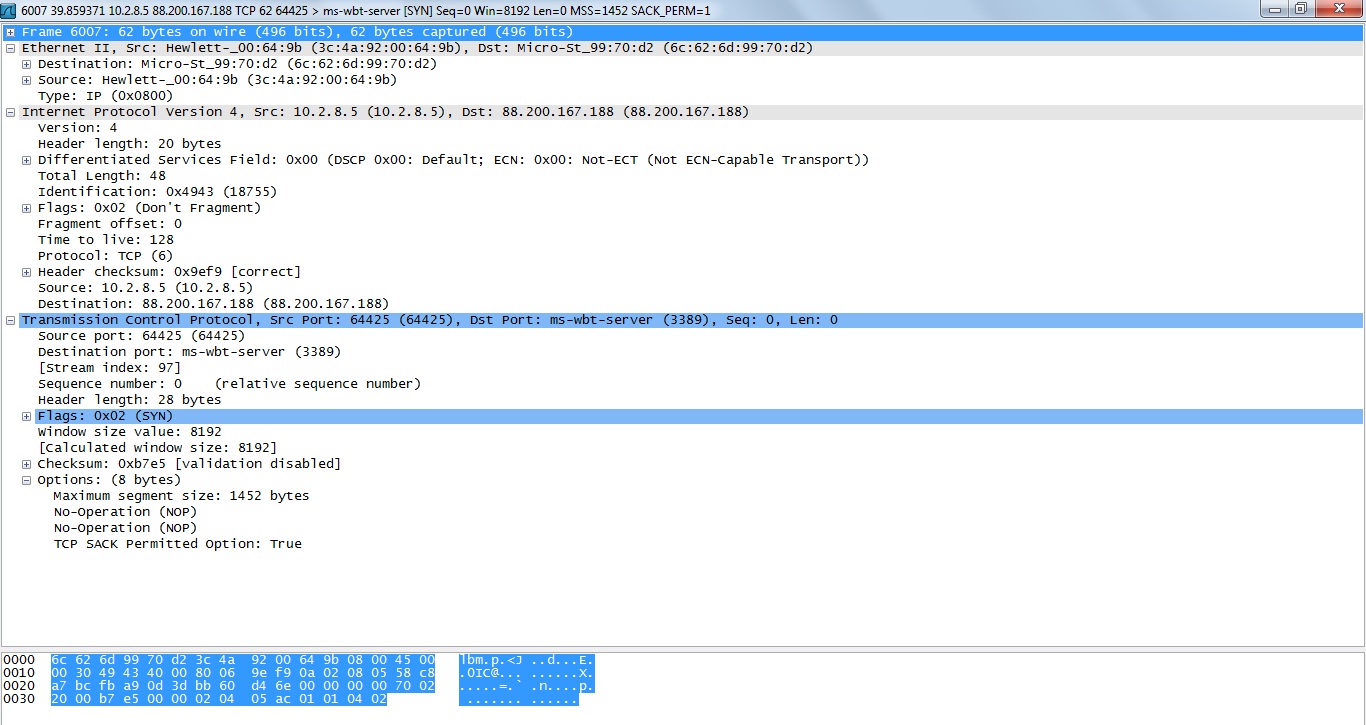Expand the Ethernet Destination Micro-St_99:70:d2 node

pyautogui.click(x=26, y=64)
